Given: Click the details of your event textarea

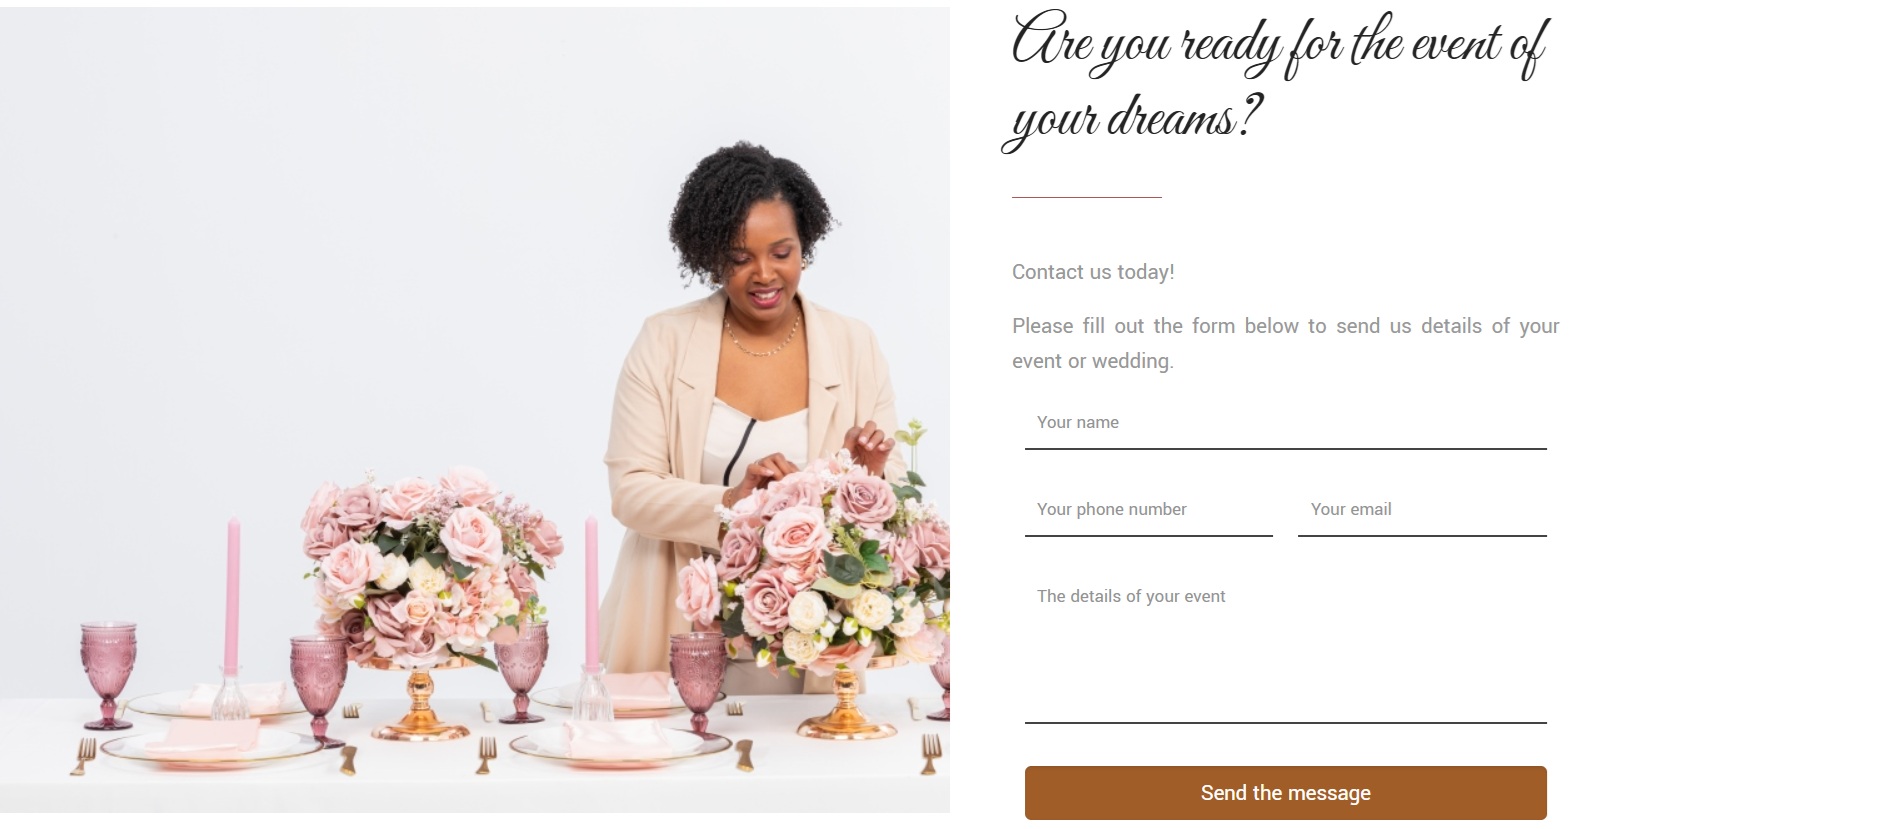Looking at the screenshot, I should click(1285, 647).
